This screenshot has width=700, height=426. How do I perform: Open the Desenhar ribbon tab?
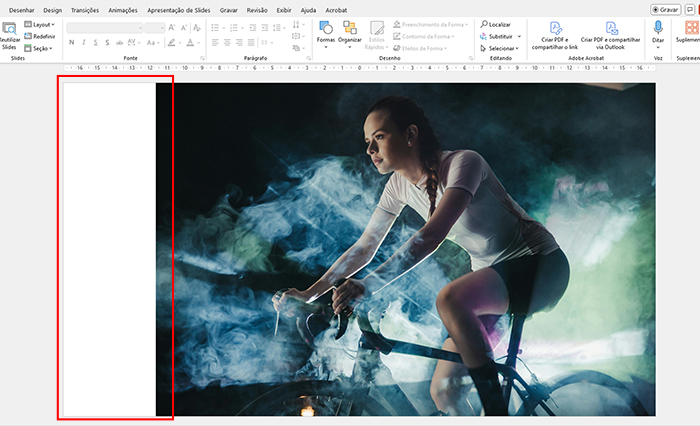21,10
